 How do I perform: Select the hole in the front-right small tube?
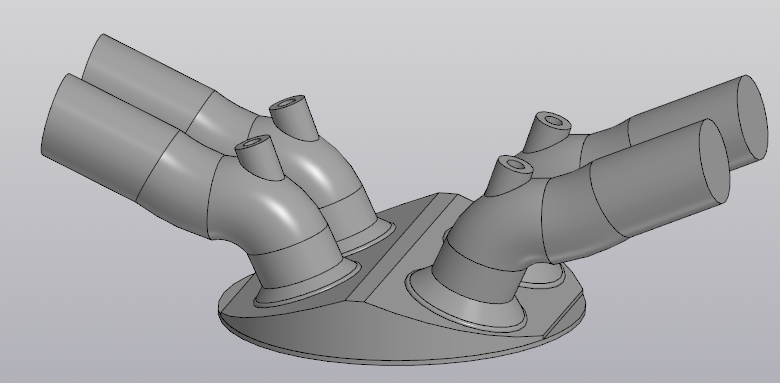[516, 164]
